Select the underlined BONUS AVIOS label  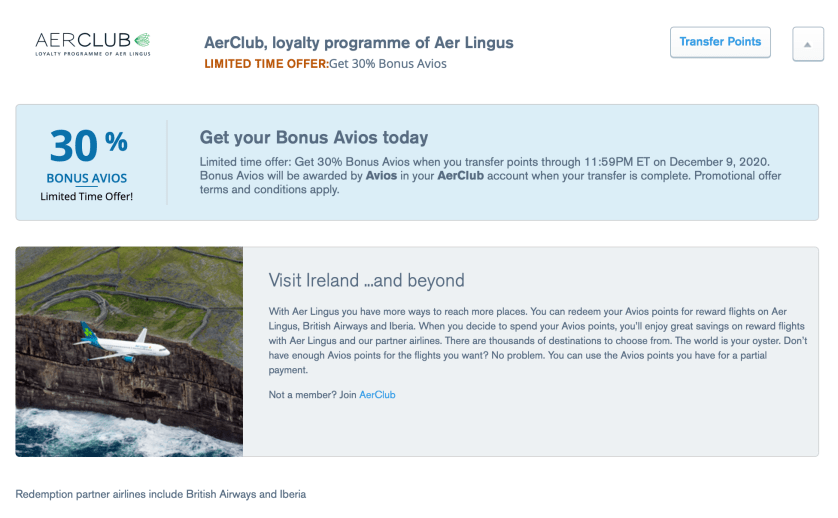[x=87, y=179]
